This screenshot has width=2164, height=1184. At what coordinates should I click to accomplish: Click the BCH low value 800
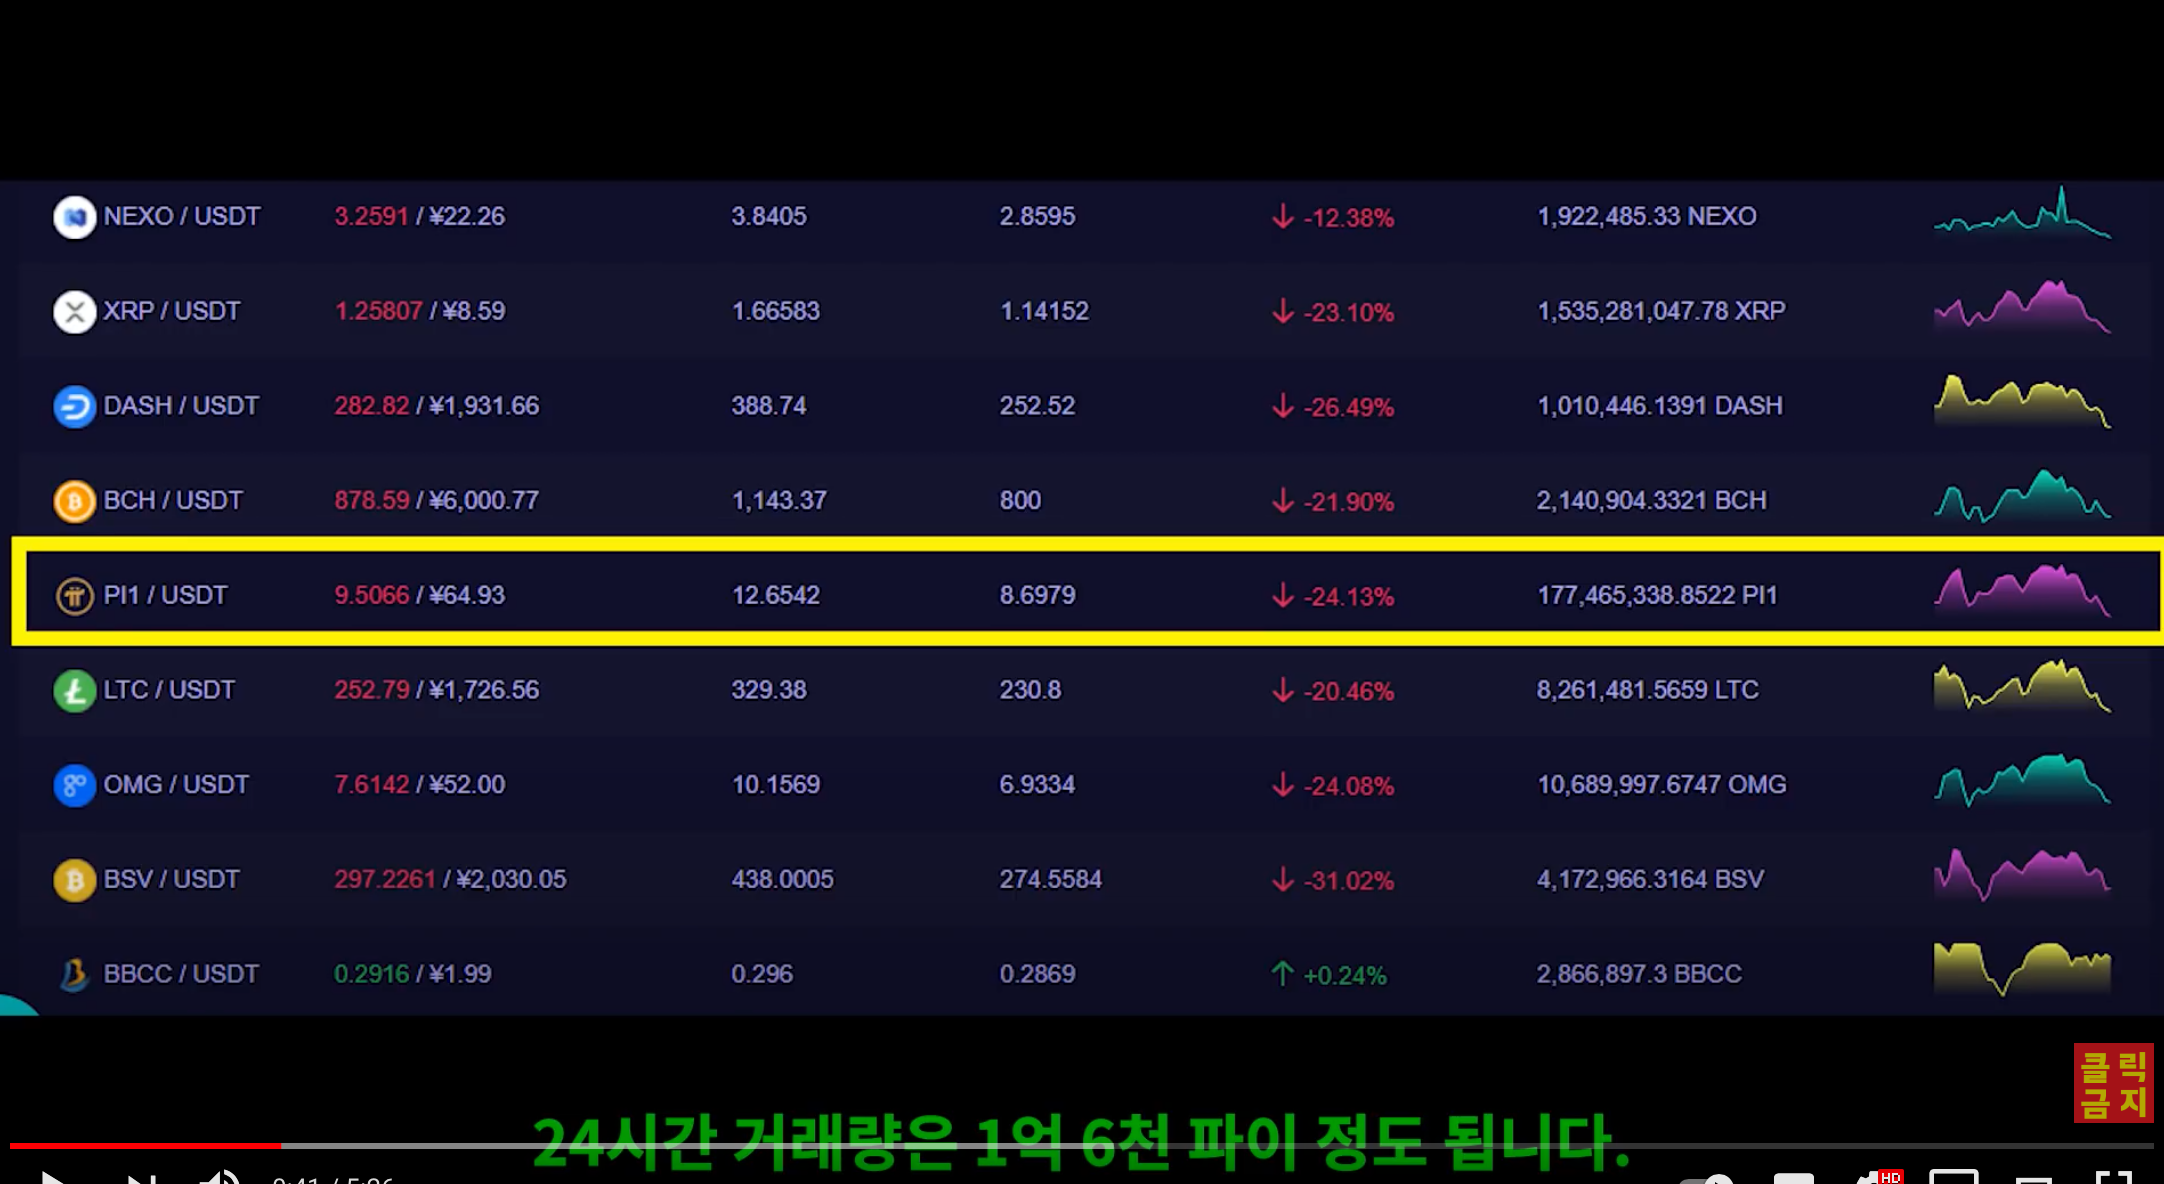pyautogui.click(x=1021, y=500)
